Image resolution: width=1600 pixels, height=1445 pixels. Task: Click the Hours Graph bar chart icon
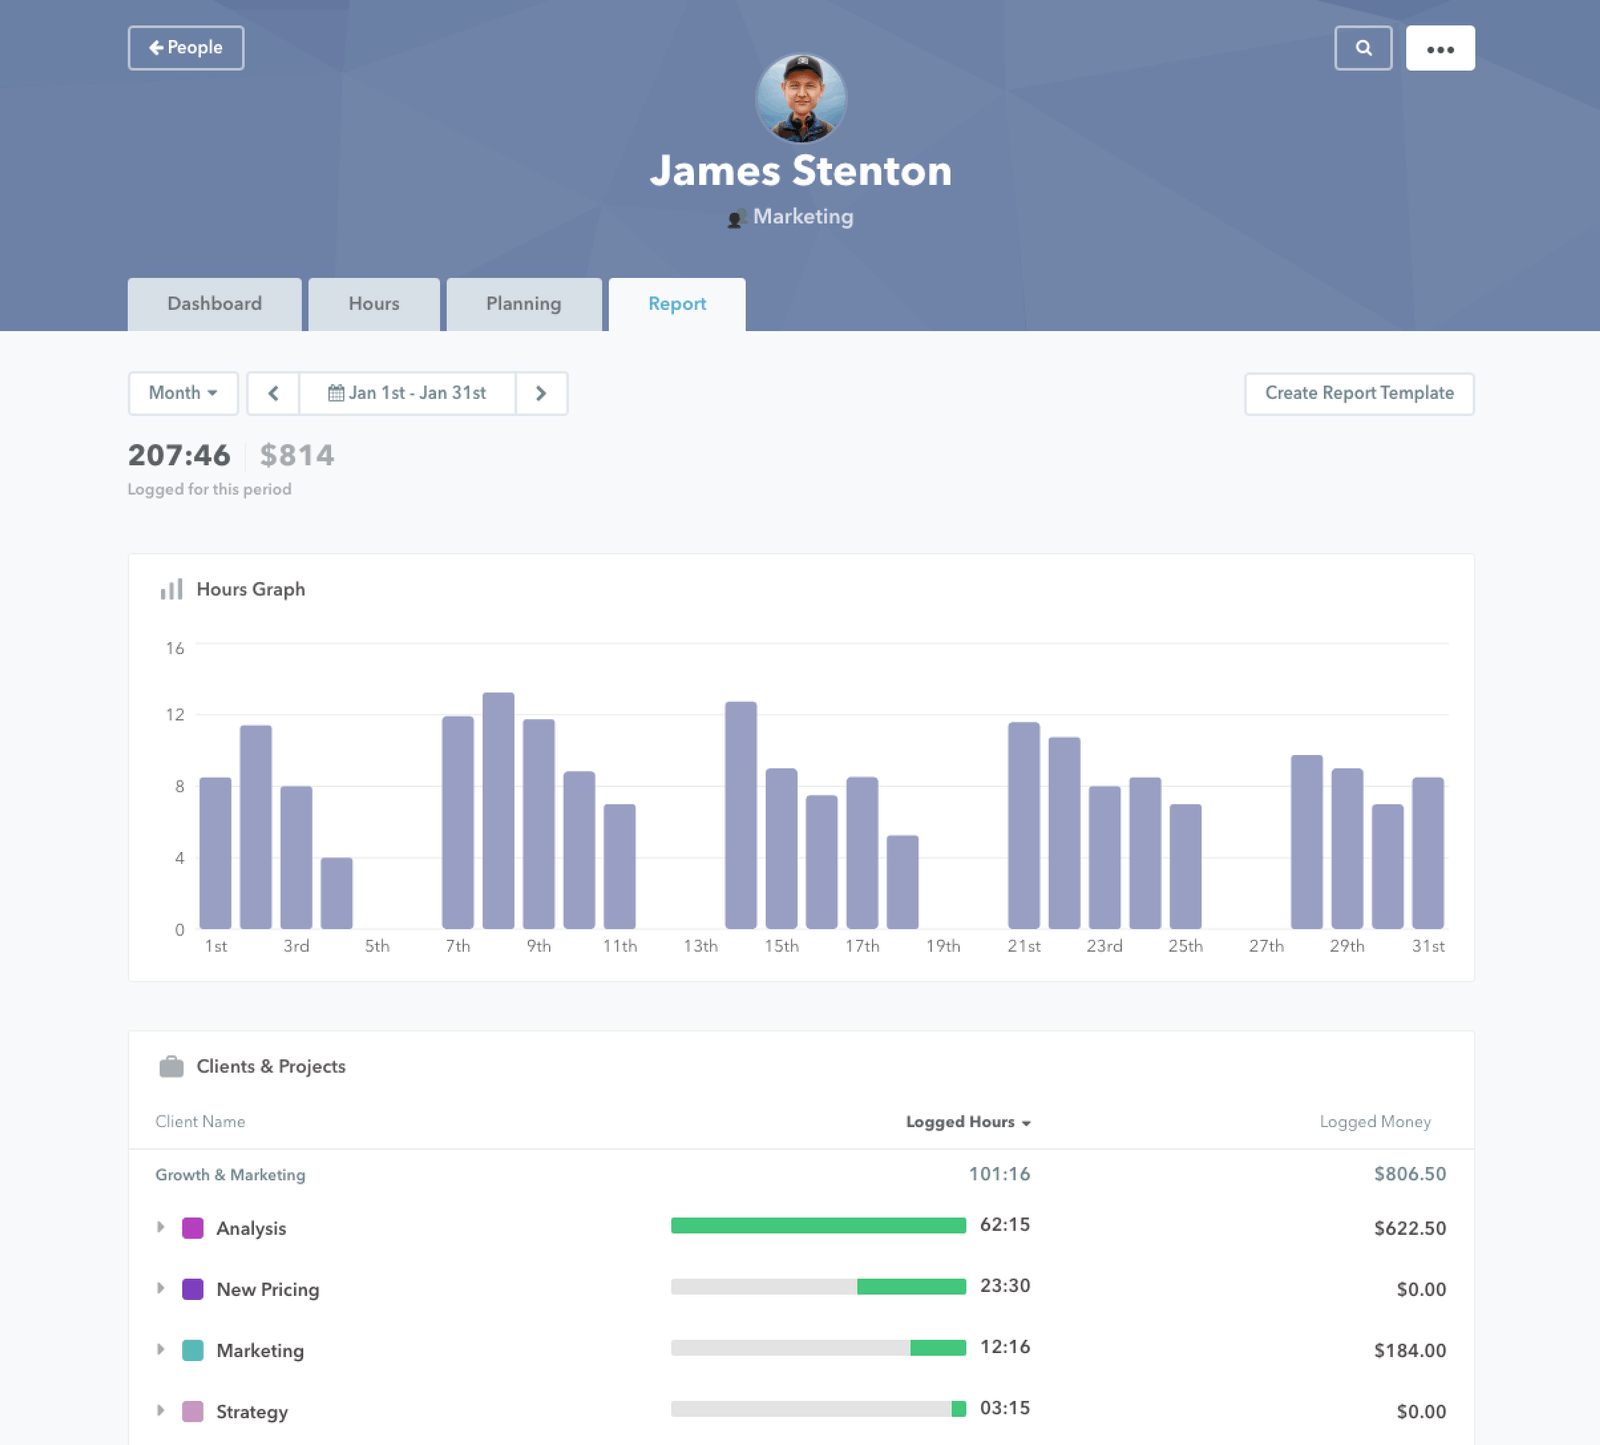coord(171,589)
